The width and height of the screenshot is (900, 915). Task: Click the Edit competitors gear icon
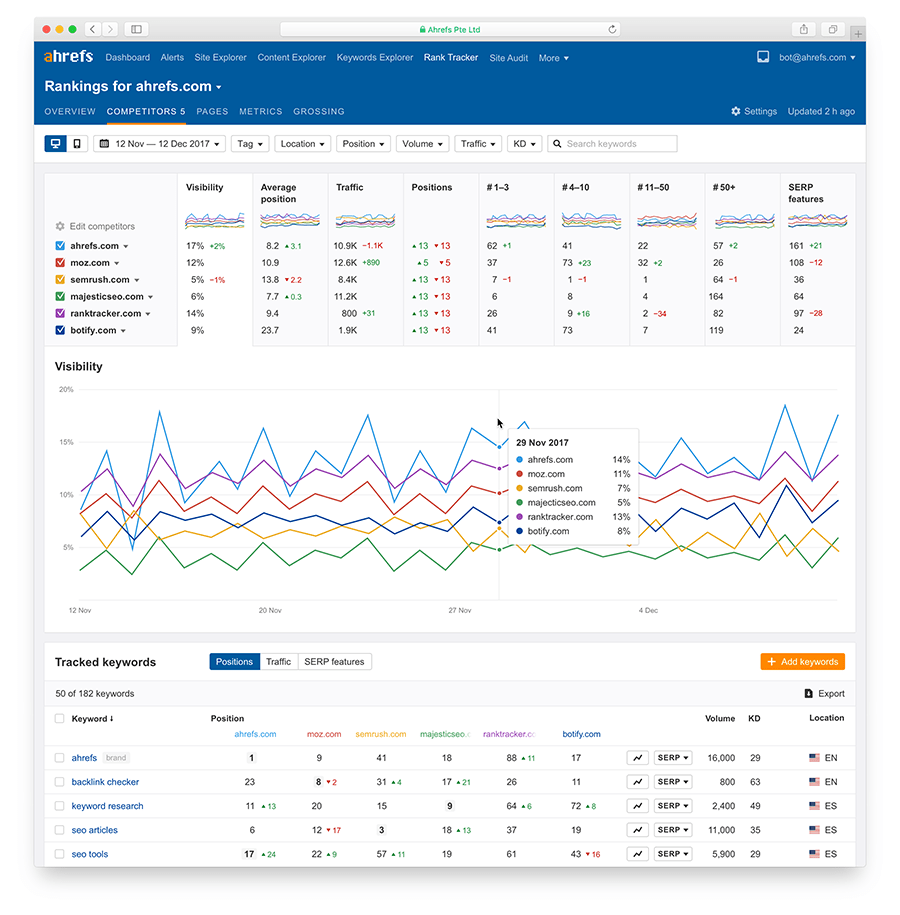pyautogui.click(x=60, y=227)
